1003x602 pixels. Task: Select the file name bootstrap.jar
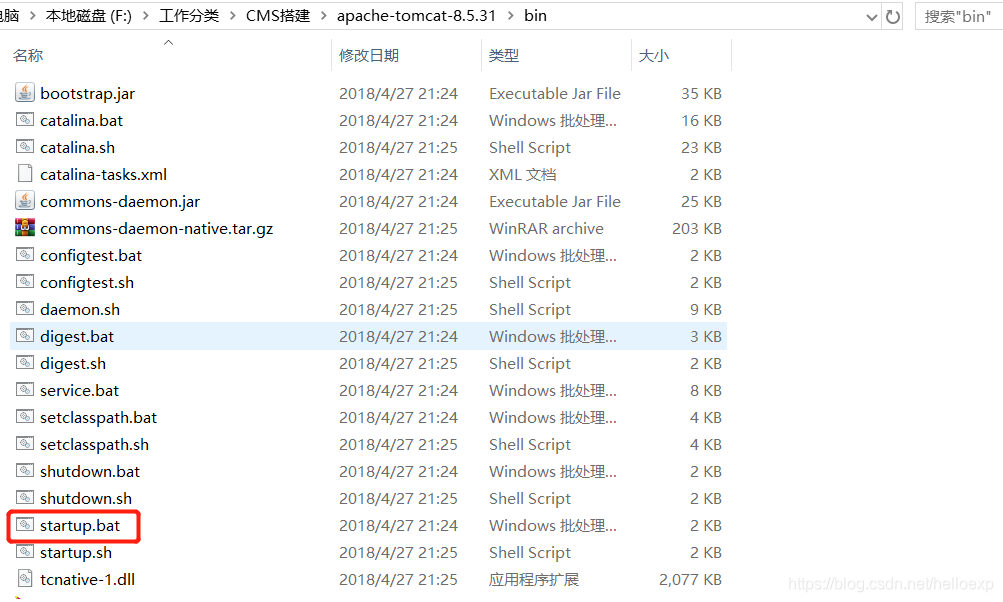88,93
